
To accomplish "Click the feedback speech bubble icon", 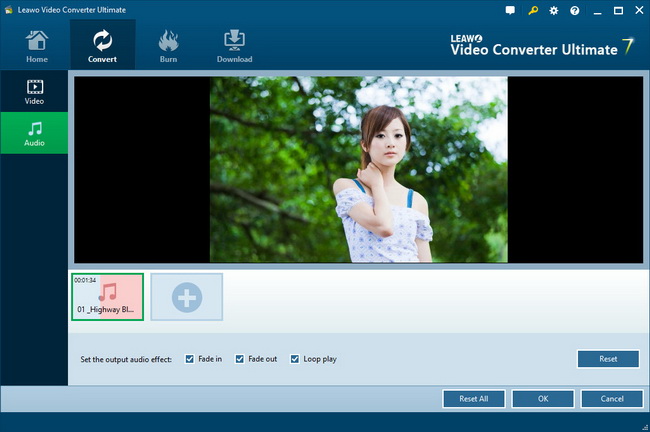I will (510, 10).
